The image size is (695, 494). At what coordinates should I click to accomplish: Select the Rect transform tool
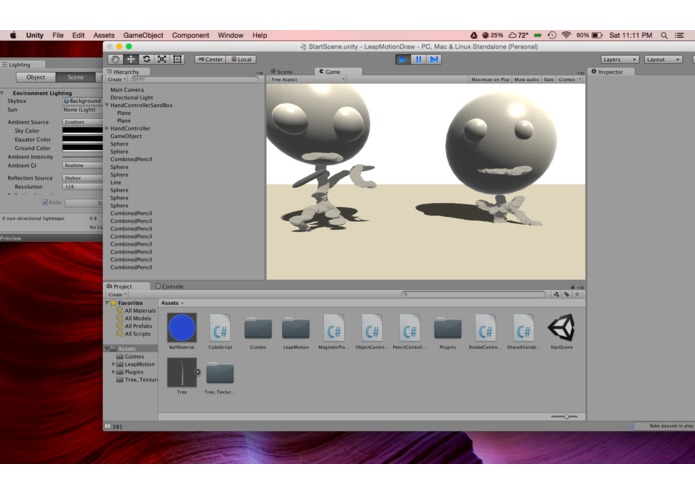[177, 59]
